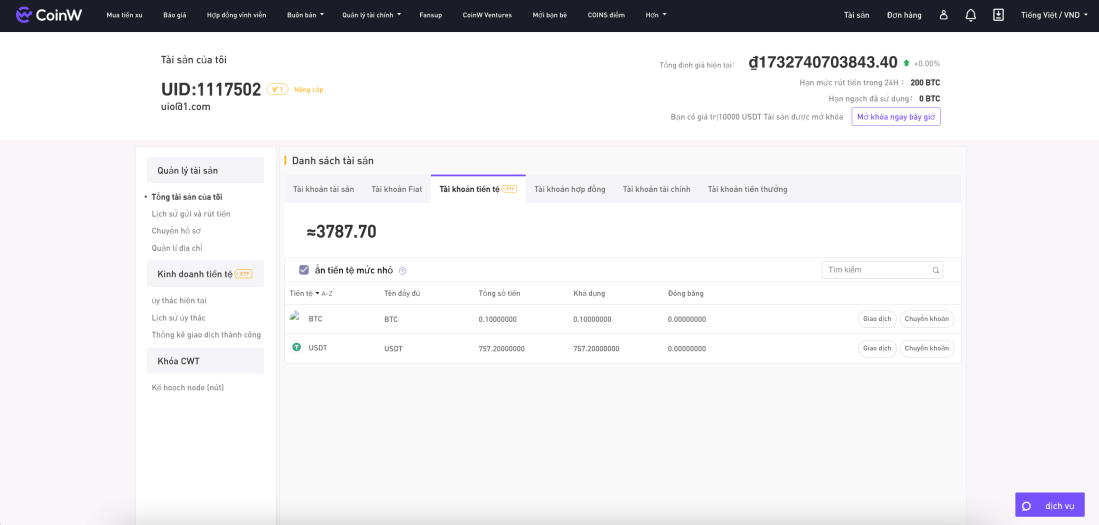
Task: Open Lịch sử gửi và rút tiền
Action: coord(191,214)
